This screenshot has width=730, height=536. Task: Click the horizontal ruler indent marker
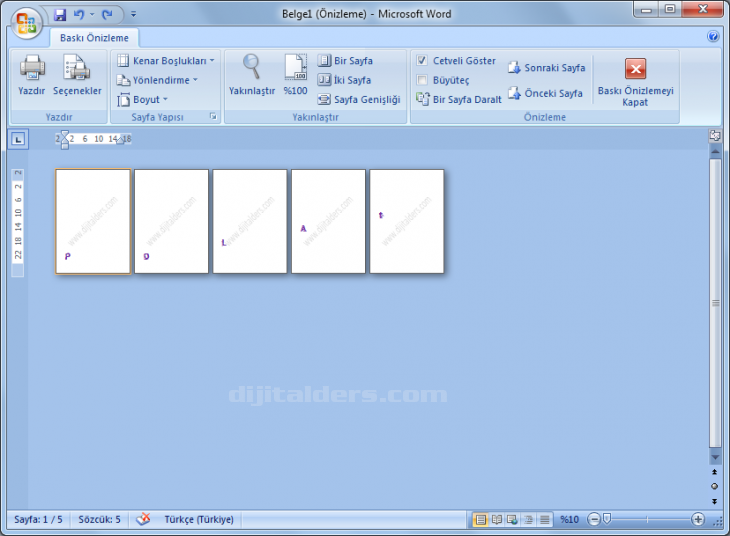pyautogui.click(x=65, y=139)
